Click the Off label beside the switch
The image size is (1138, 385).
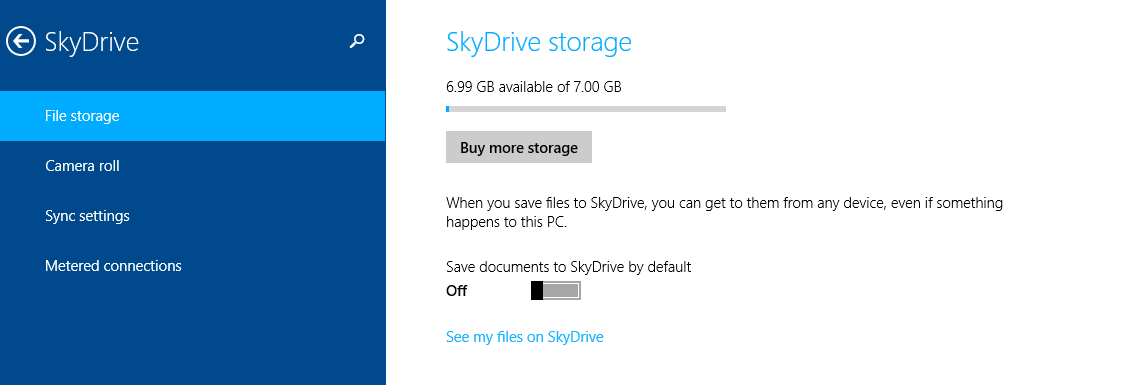[457, 291]
